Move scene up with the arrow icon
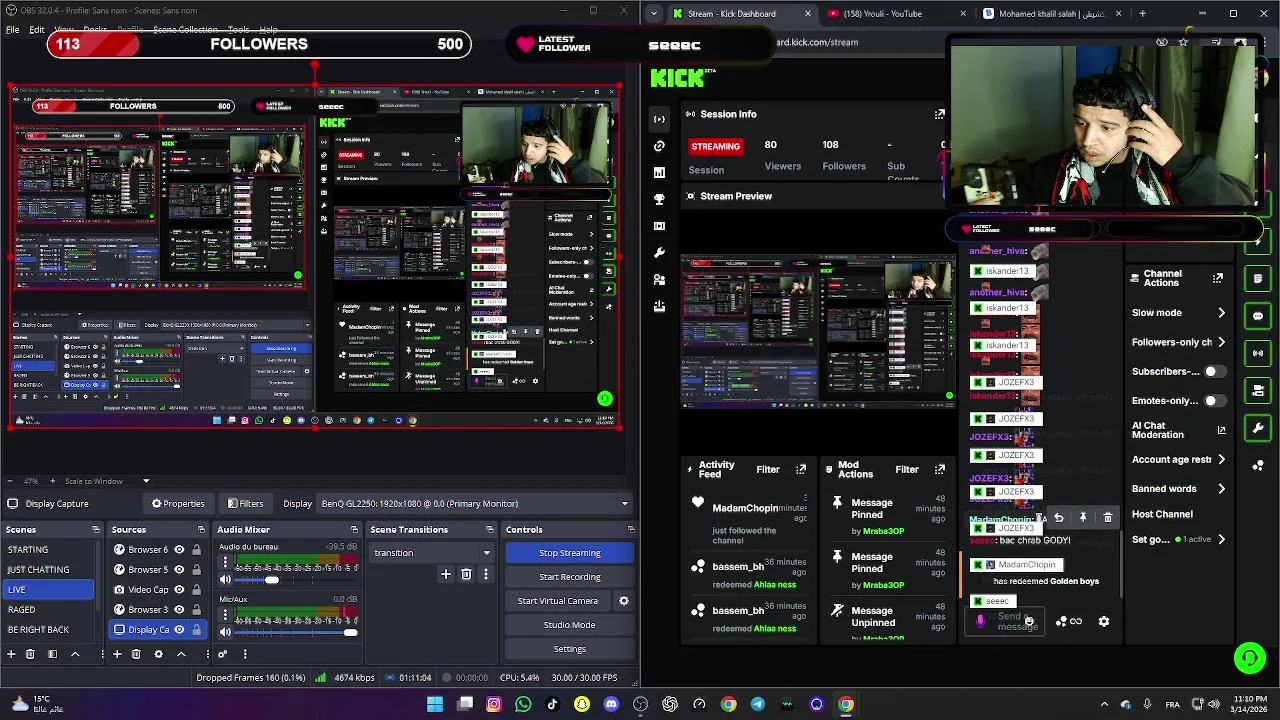The image size is (1280, 720). [x=75, y=654]
